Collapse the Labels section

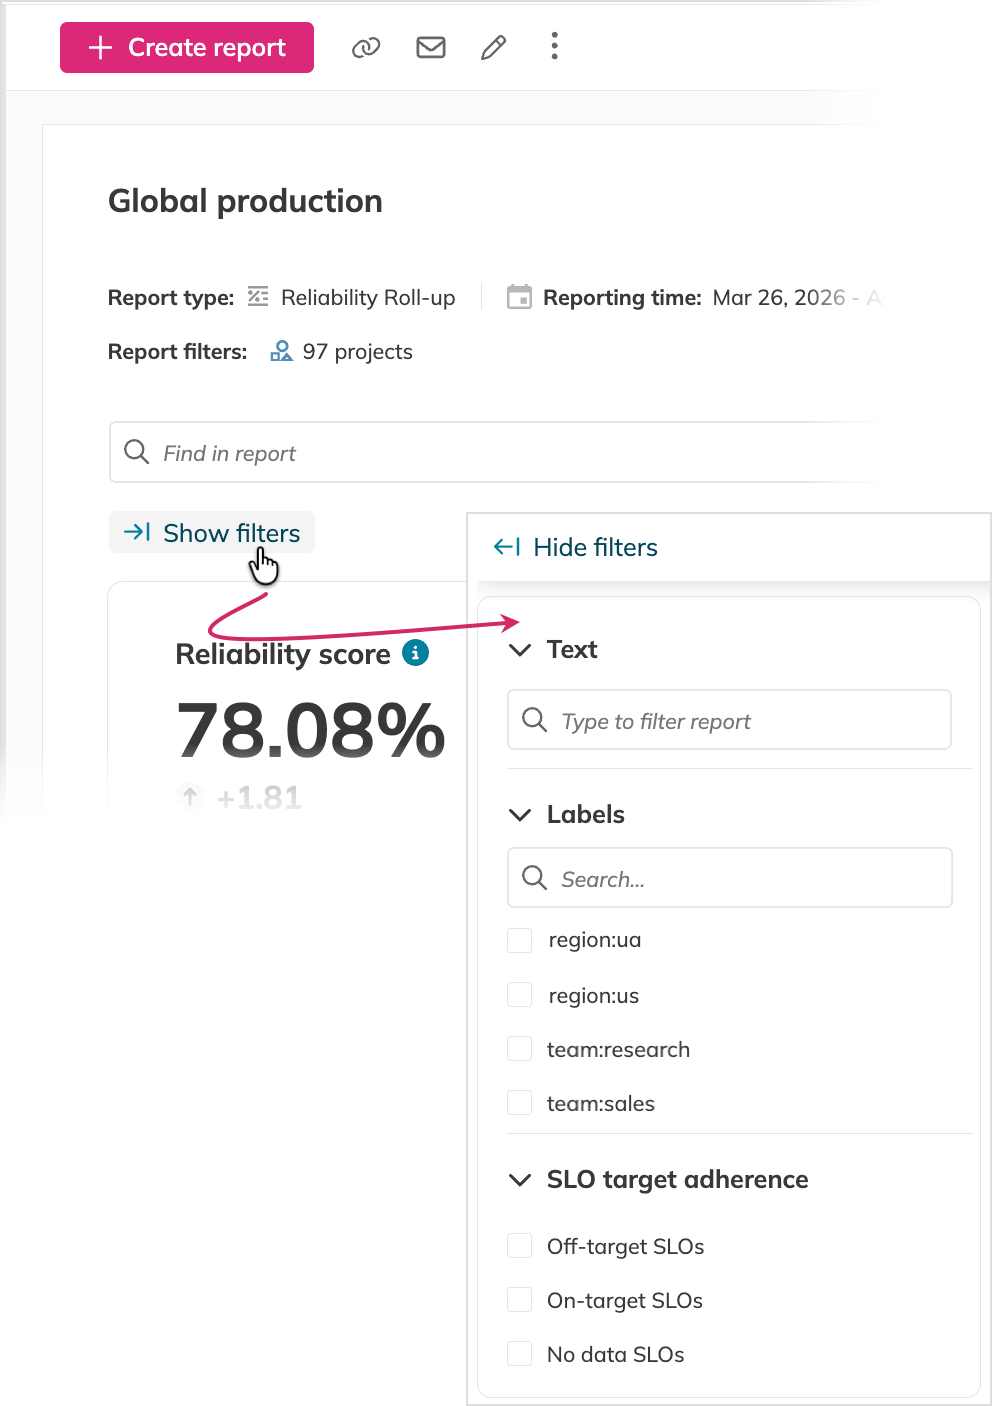[x=519, y=814]
